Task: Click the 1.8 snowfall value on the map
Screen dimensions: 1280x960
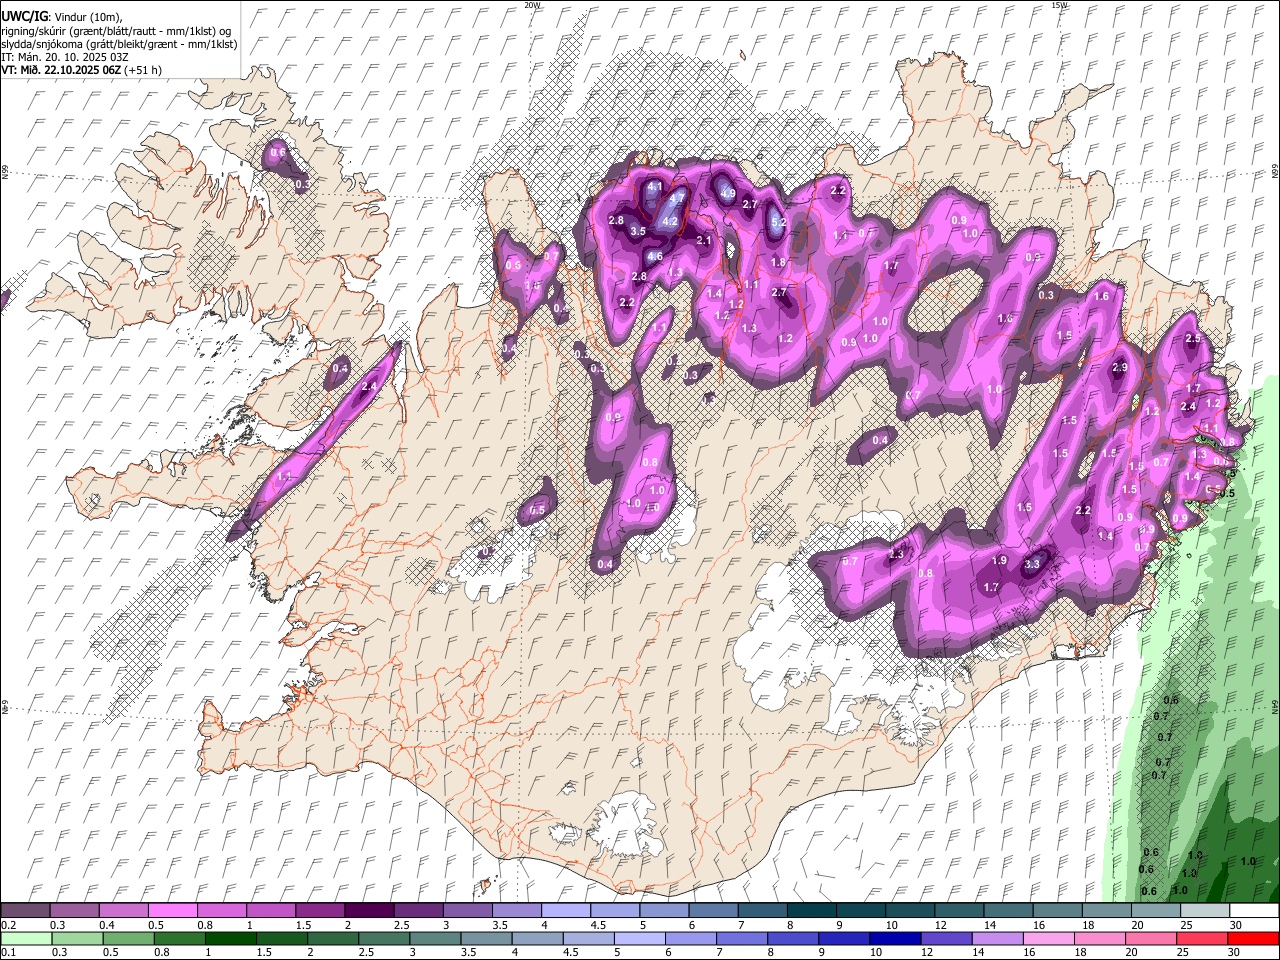Action: click(779, 262)
